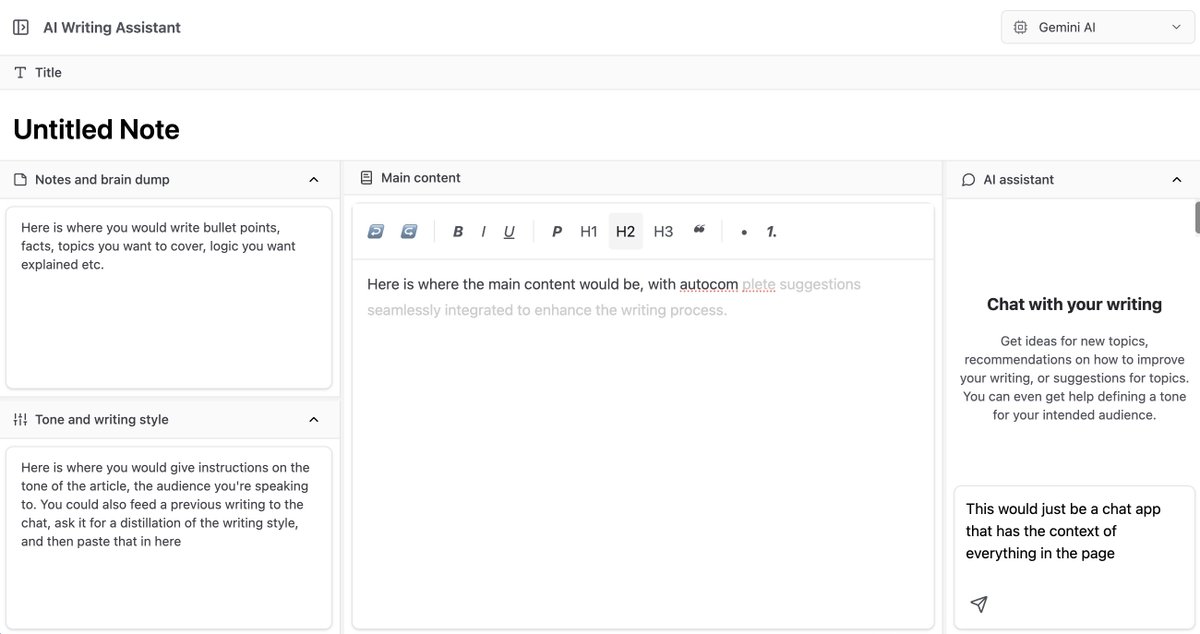Insert a bulleted list
The height and width of the screenshot is (634, 1200).
point(744,232)
